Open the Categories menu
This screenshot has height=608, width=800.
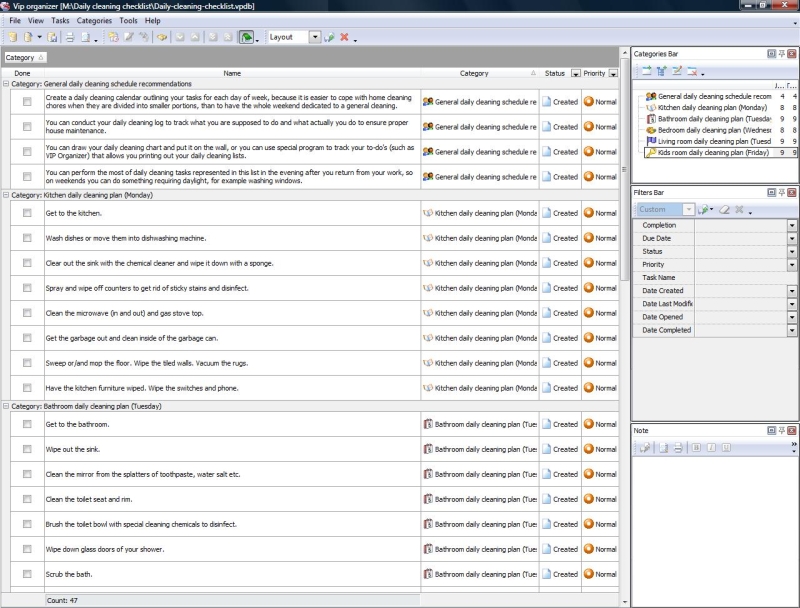tap(94, 20)
